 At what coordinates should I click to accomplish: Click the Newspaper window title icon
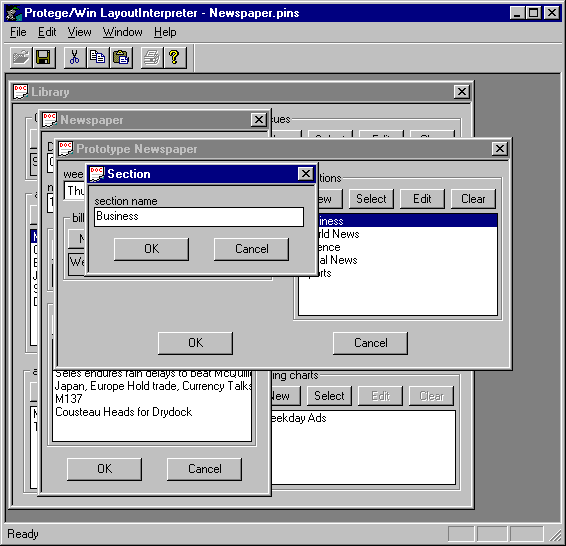[x=49, y=120]
